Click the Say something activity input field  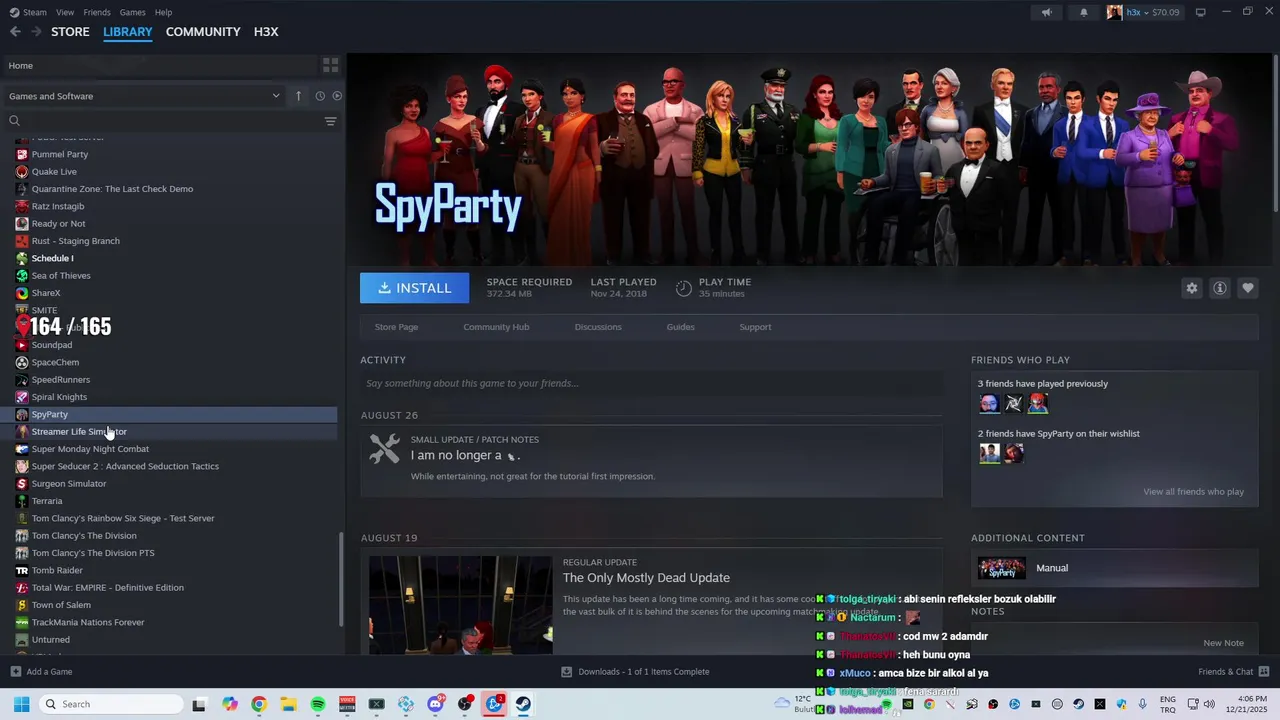[x=651, y=383]
